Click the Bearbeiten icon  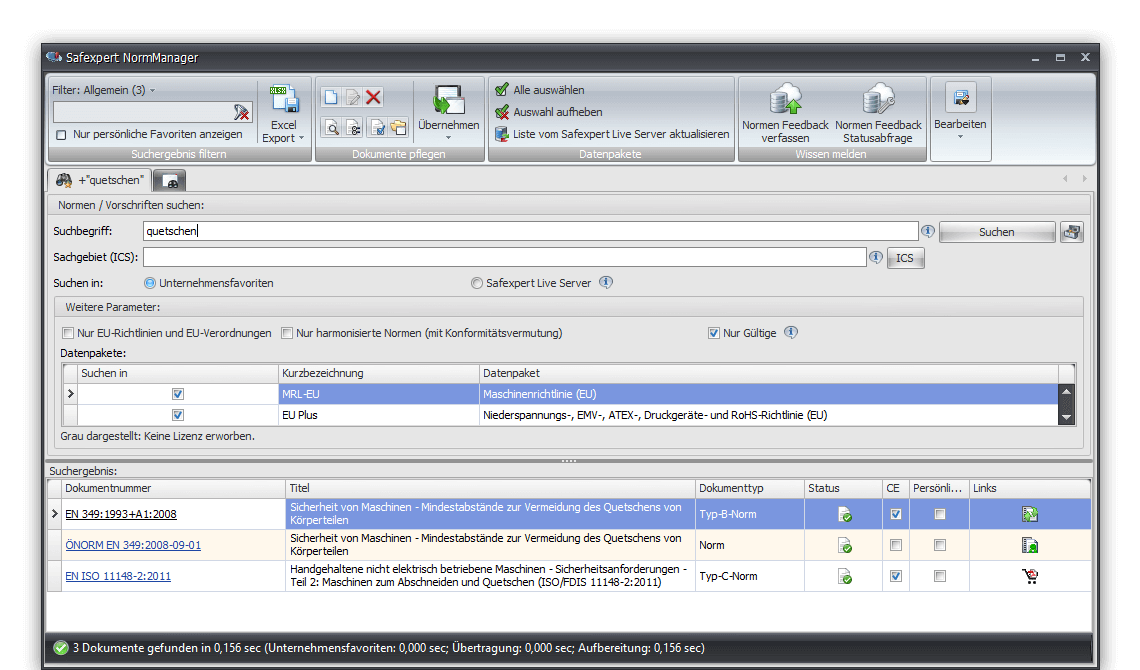tap(960, 97)
